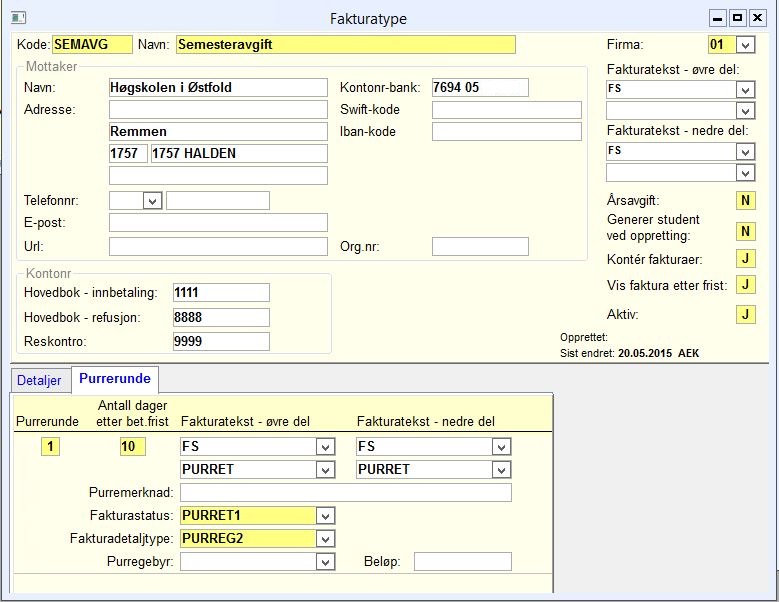Toggle Vis faktura etter frist field
779x602 pixels.
coord(745,285)
